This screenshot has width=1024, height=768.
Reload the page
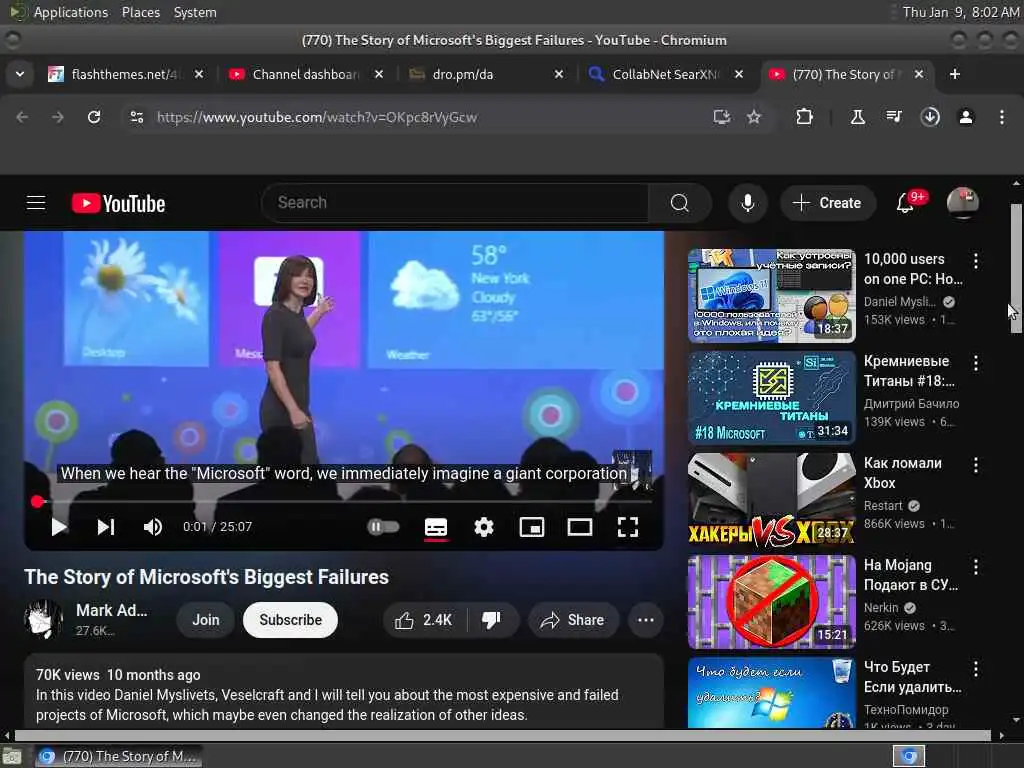(x=94, y=117)
